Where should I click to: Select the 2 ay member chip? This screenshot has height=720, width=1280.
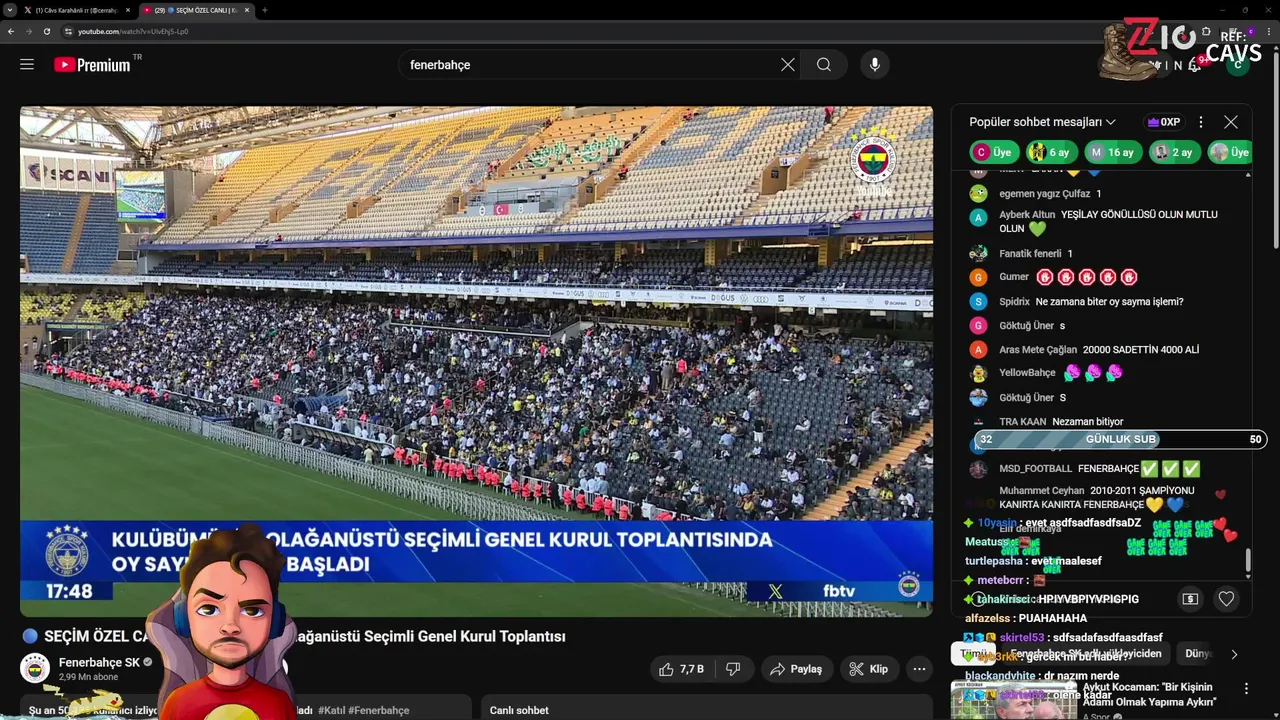click(x=1174, y=152)
